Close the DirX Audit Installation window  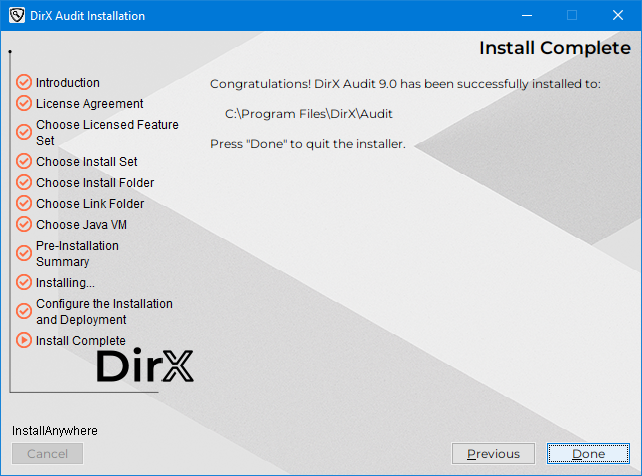coord(618,16)
